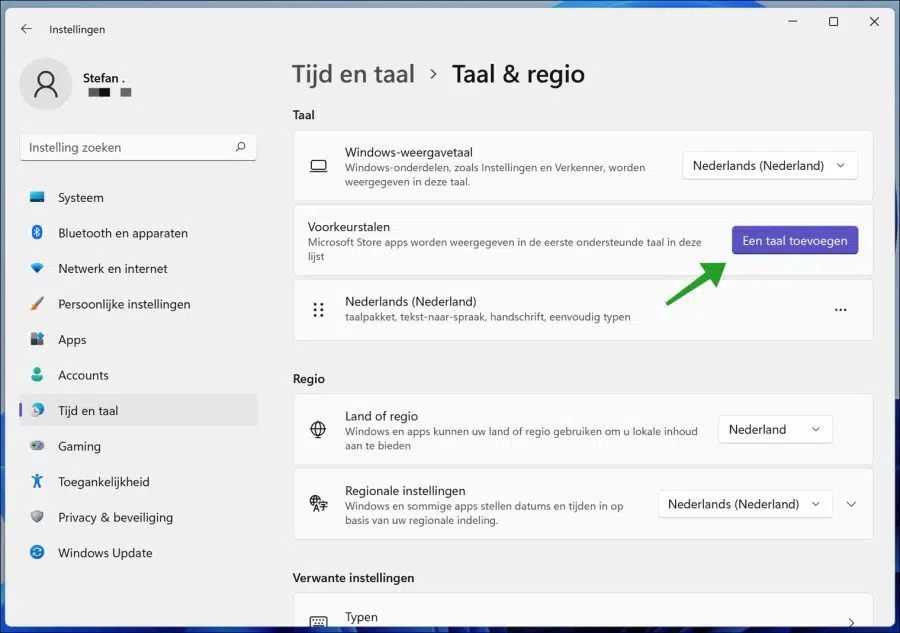Viewport: 900px width, 633px height.
Task: Click the Voorkeurstalen heading text
Action: click(x=348, y=227)
